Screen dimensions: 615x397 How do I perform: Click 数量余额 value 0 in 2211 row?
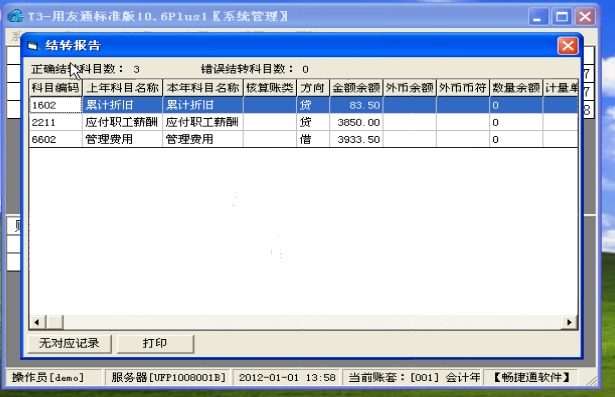516,122
